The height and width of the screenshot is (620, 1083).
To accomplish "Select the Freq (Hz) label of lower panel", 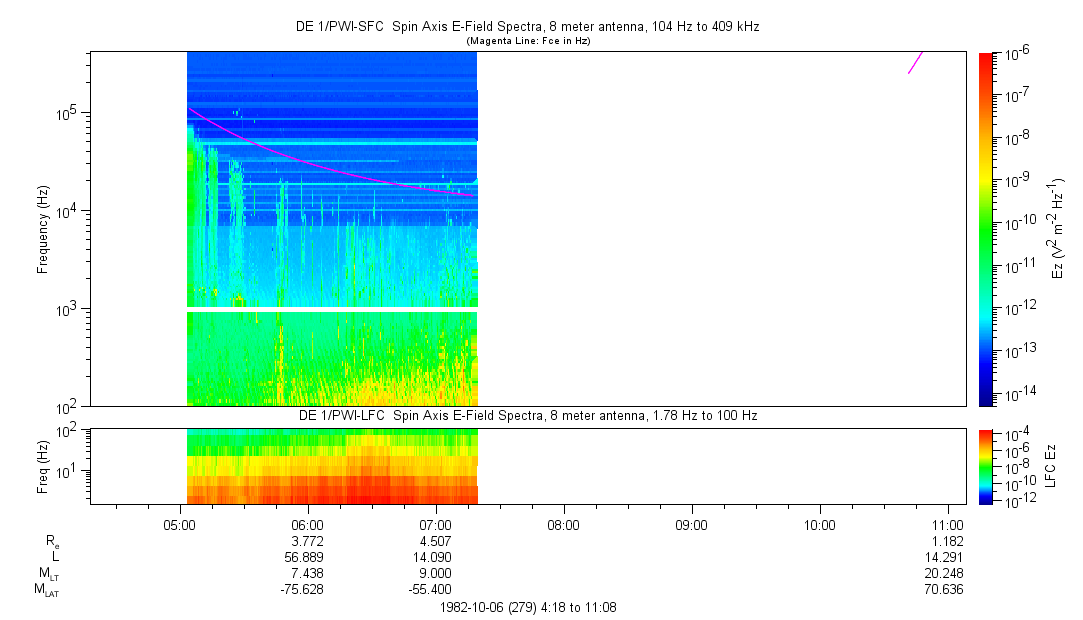I will click(44, 466).
